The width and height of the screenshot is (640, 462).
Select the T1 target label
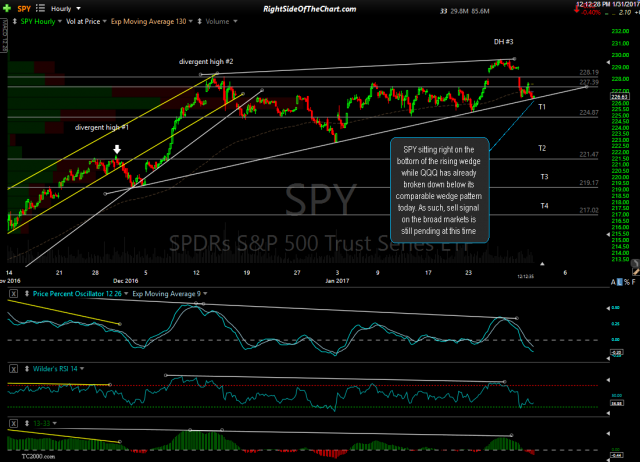pyautogui.click(x=542, y=107)
